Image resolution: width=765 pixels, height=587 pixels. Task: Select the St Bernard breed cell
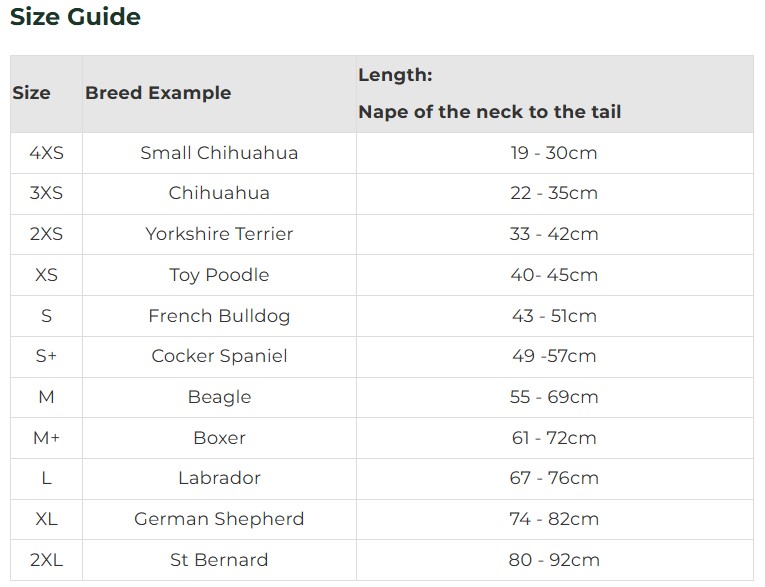[x=219, y=560]
